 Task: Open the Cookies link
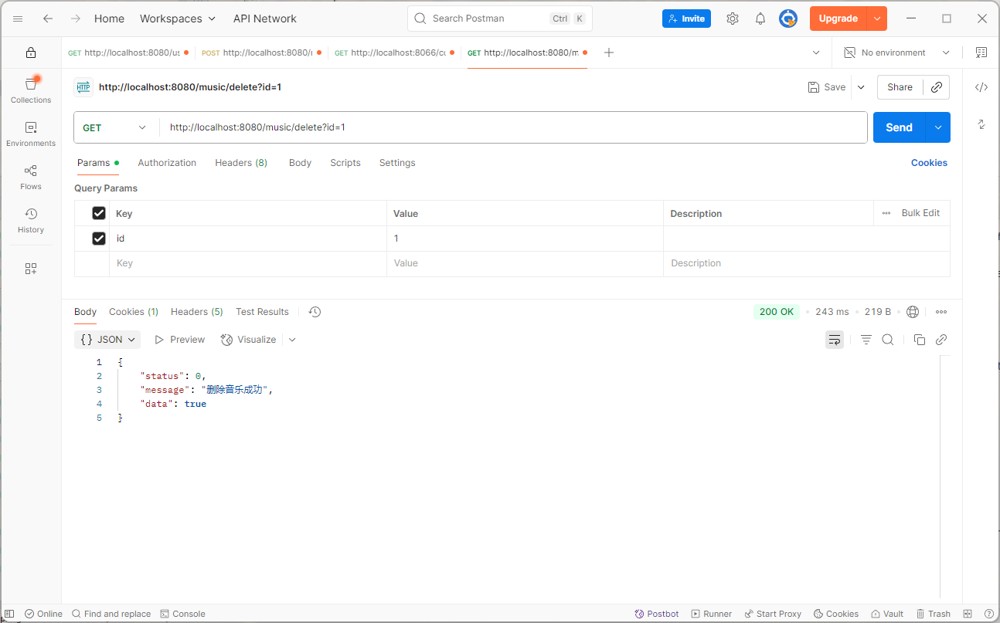(x=929, y=163)
